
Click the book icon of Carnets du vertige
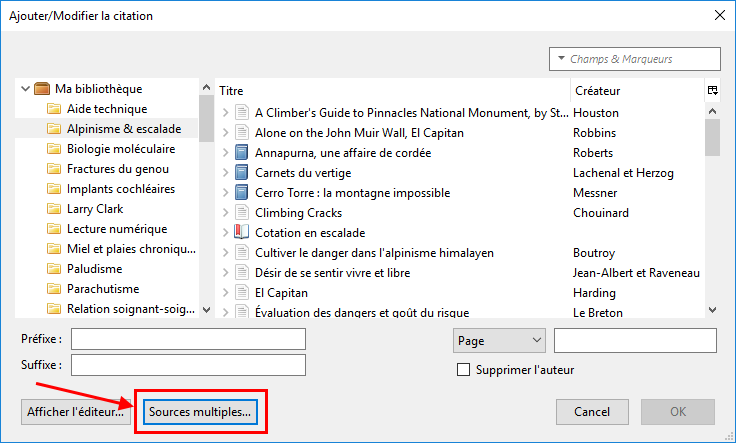point(241,173)
